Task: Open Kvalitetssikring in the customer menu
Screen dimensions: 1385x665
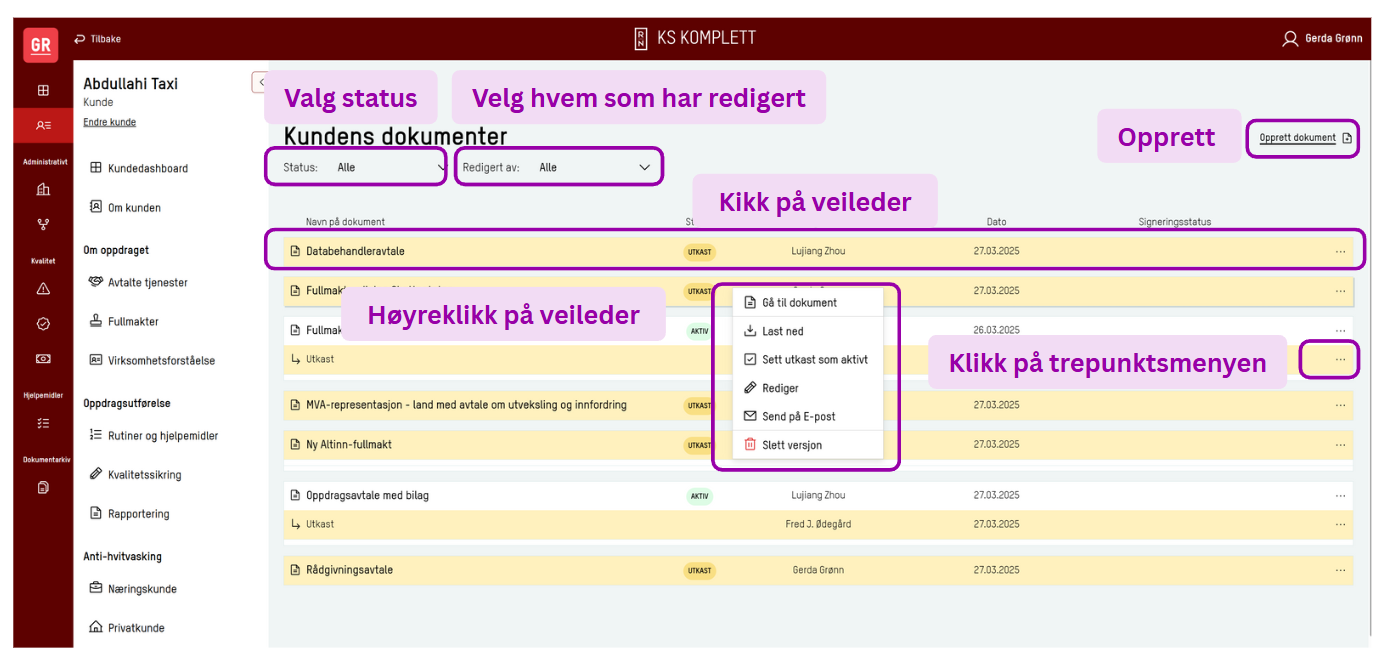Action: [136, 474]
